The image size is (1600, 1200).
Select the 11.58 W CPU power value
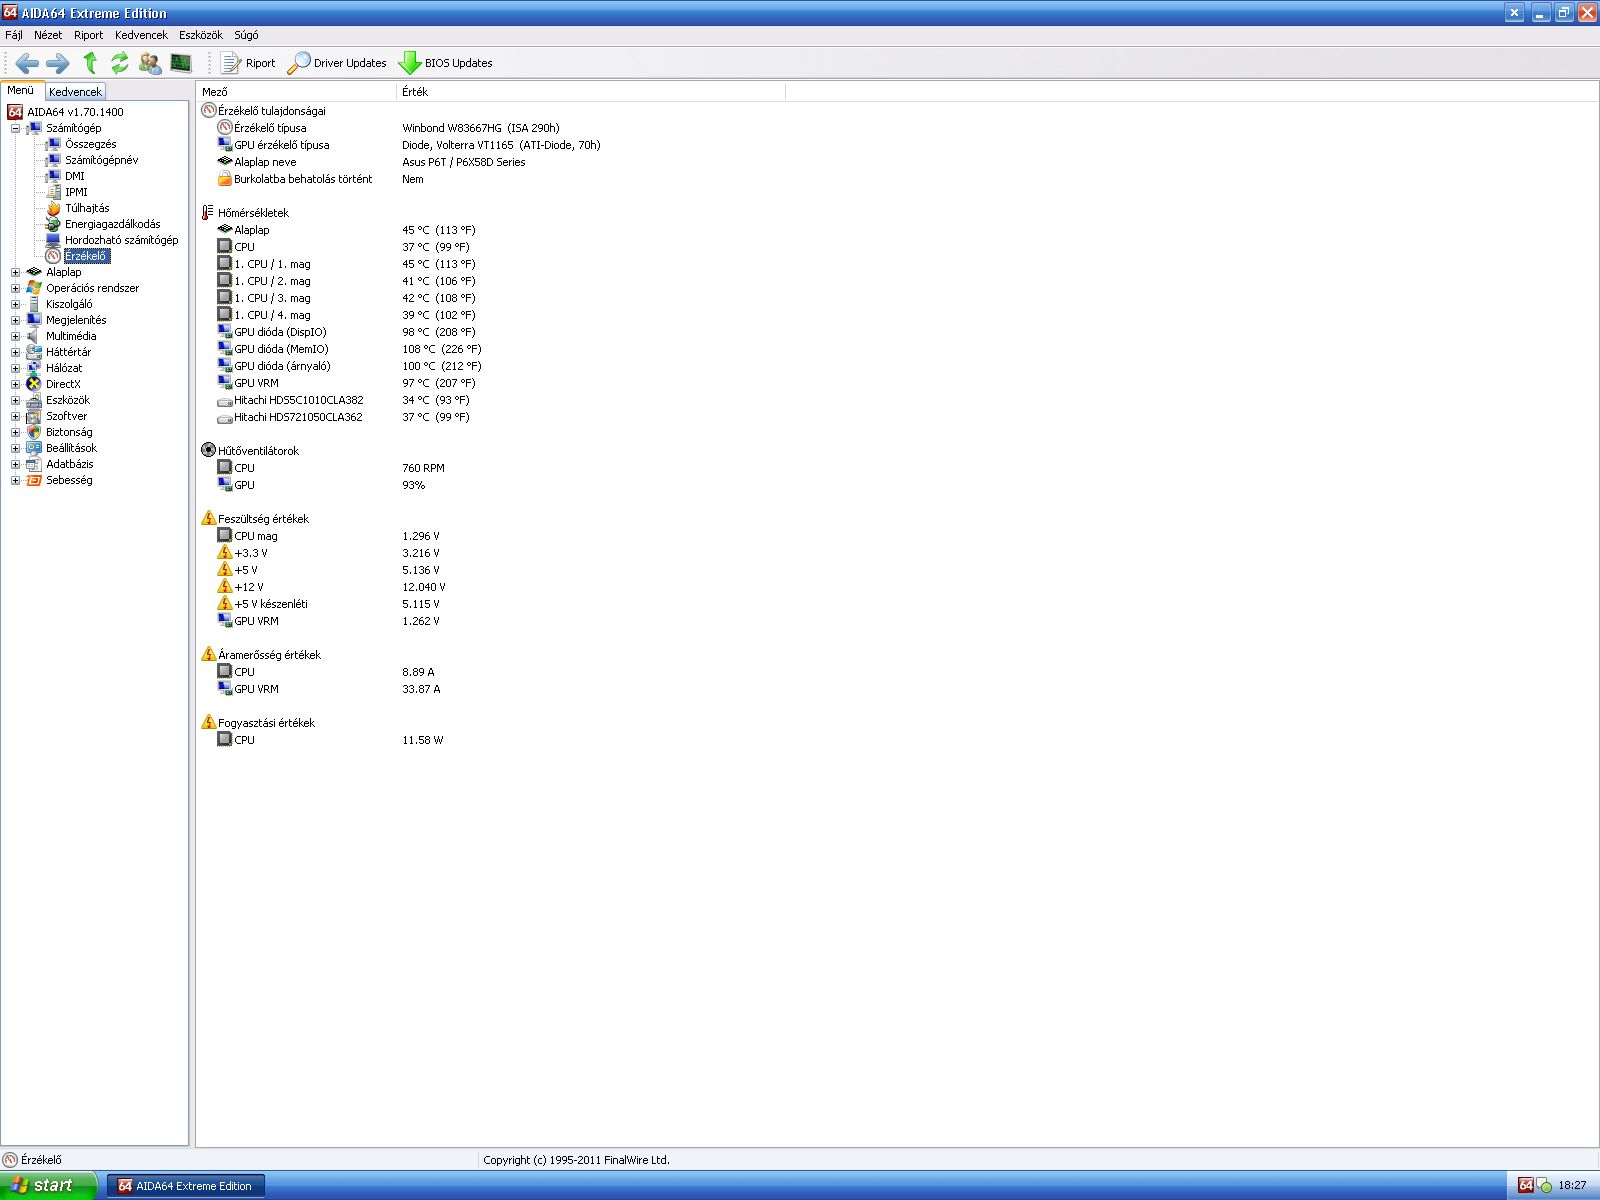[x=423, y=740]
